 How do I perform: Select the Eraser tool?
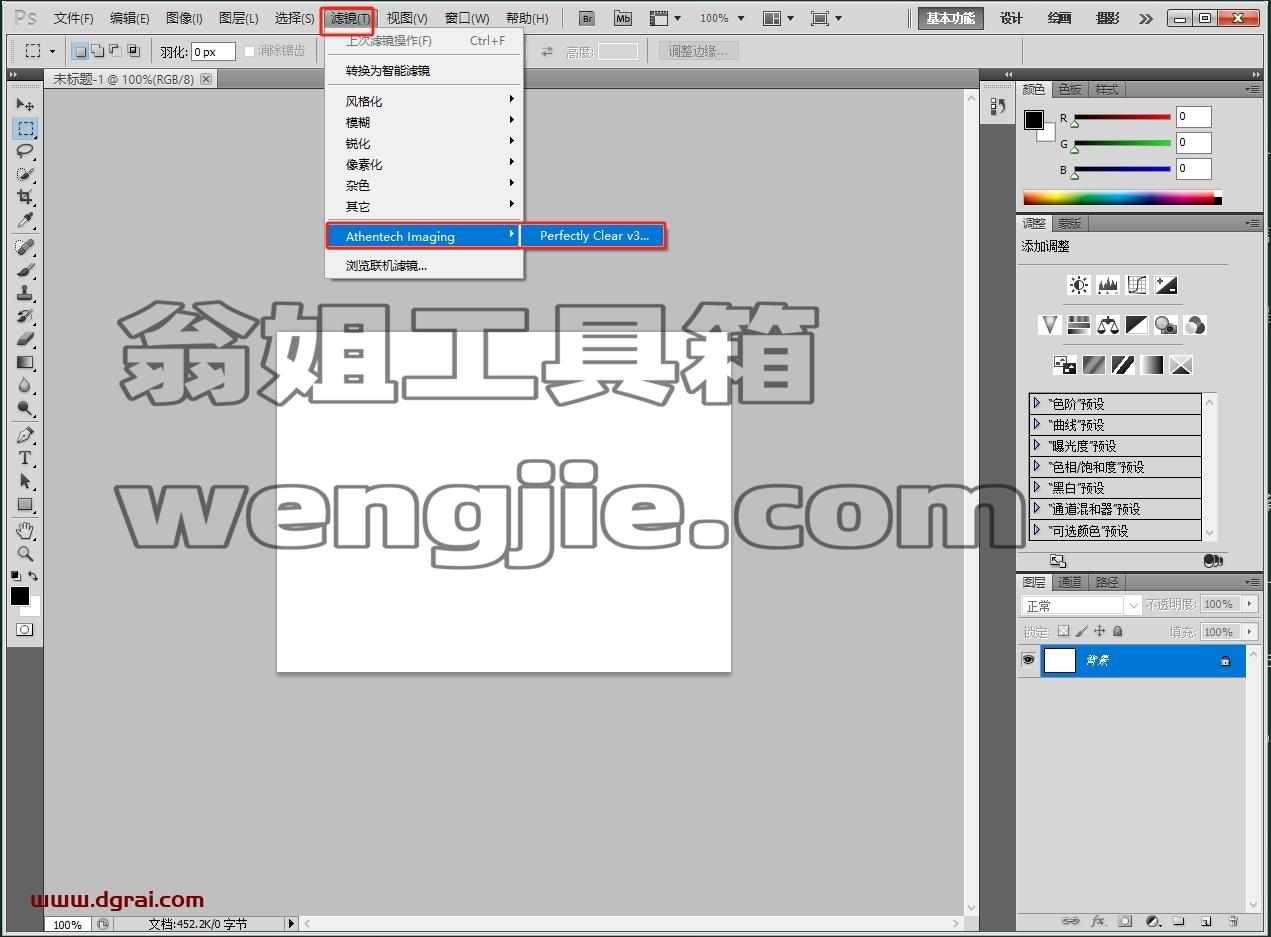point(25,339)
